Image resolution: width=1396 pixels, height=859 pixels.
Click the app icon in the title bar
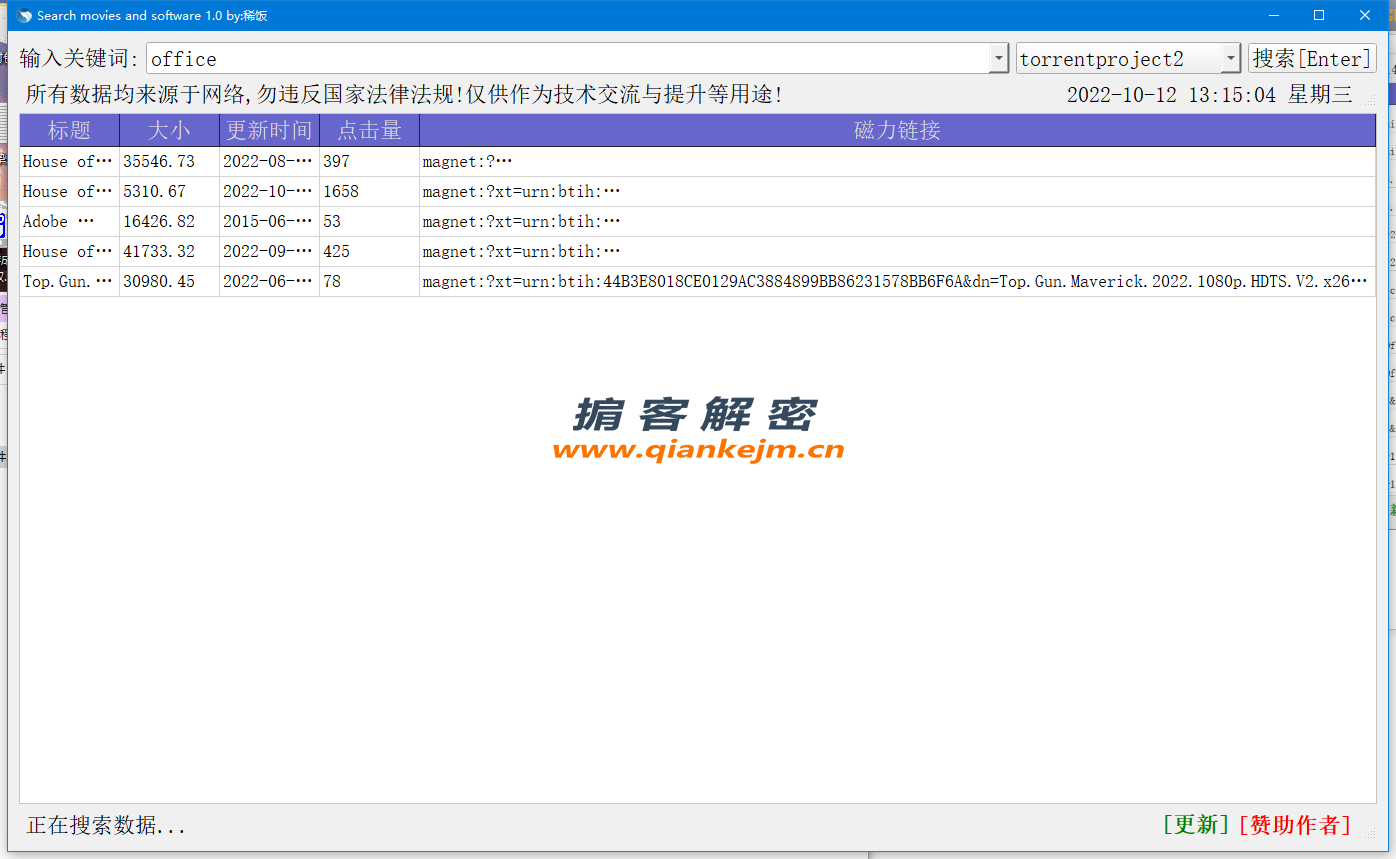[x=24, y=15]
